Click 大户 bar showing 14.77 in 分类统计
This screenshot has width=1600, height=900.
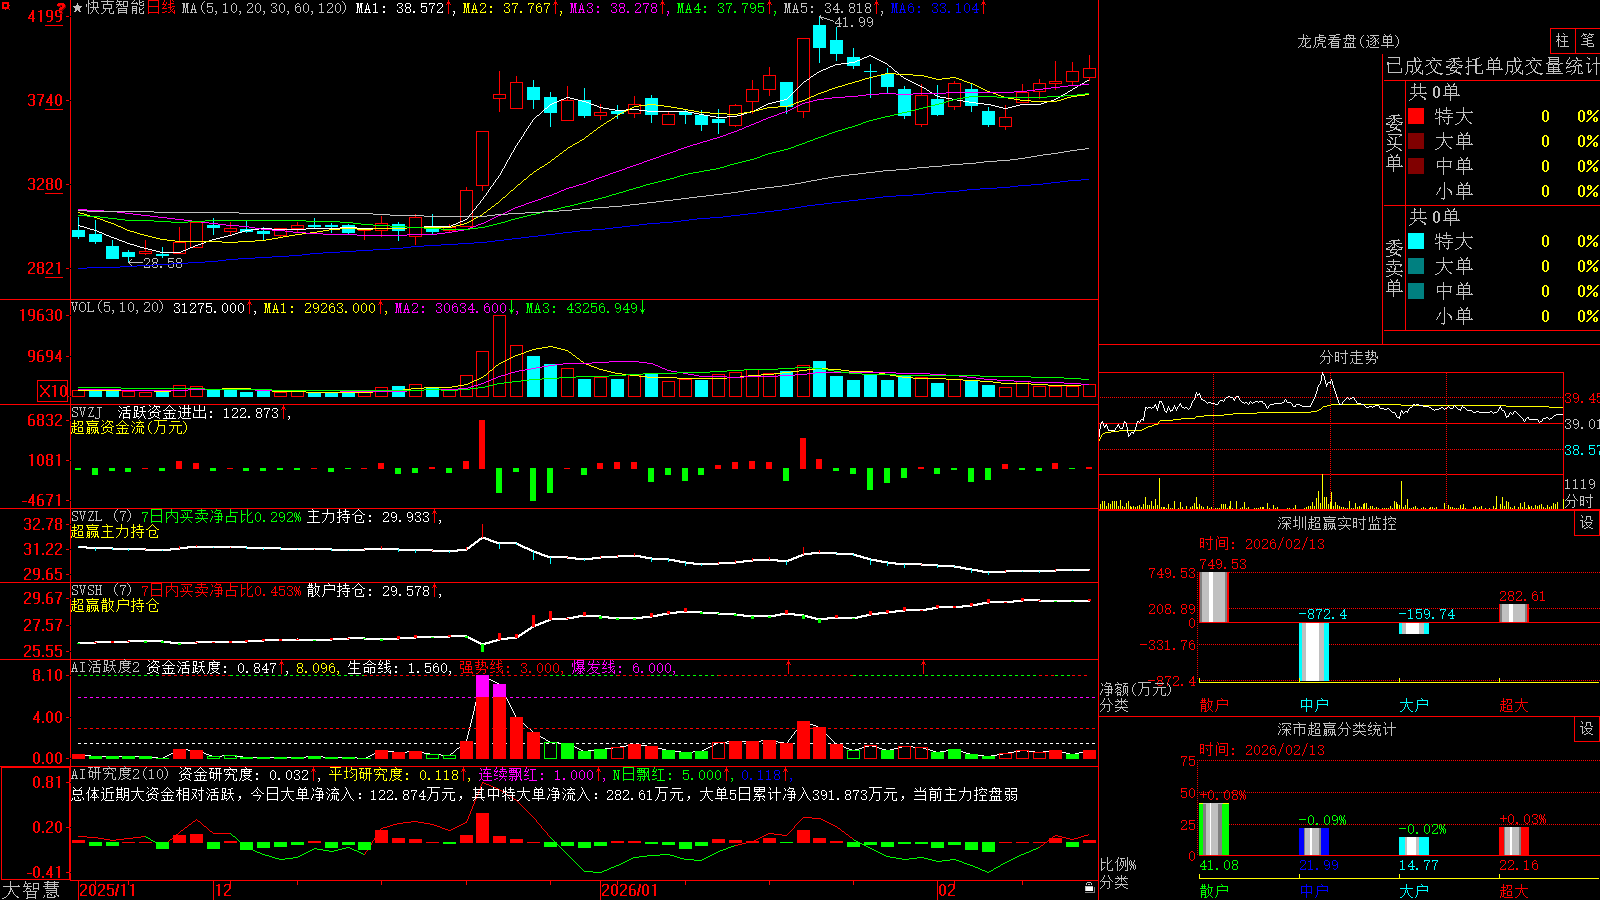[1413, 846]
